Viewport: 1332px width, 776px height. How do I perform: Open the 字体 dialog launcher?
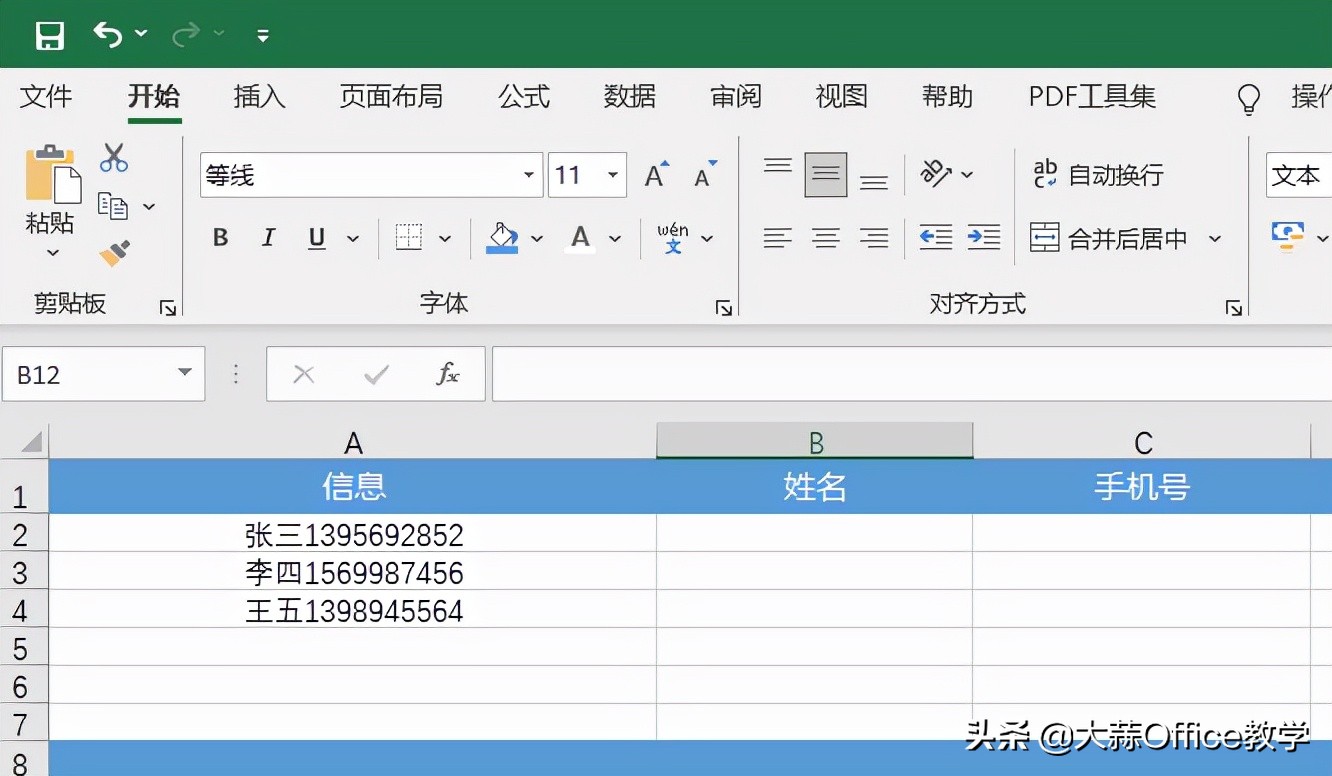pyautogui.click(x=724, y=308)
